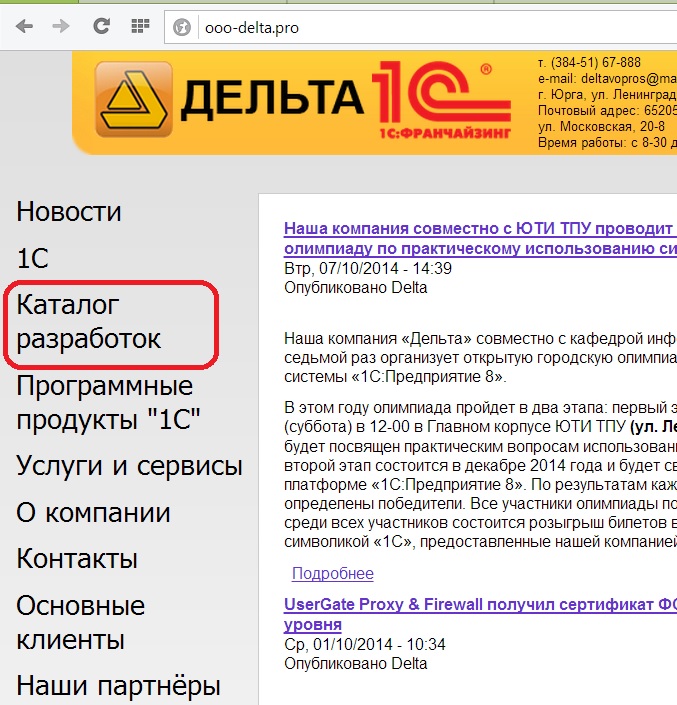Reload the page with the refresh icon

[102, 26]
